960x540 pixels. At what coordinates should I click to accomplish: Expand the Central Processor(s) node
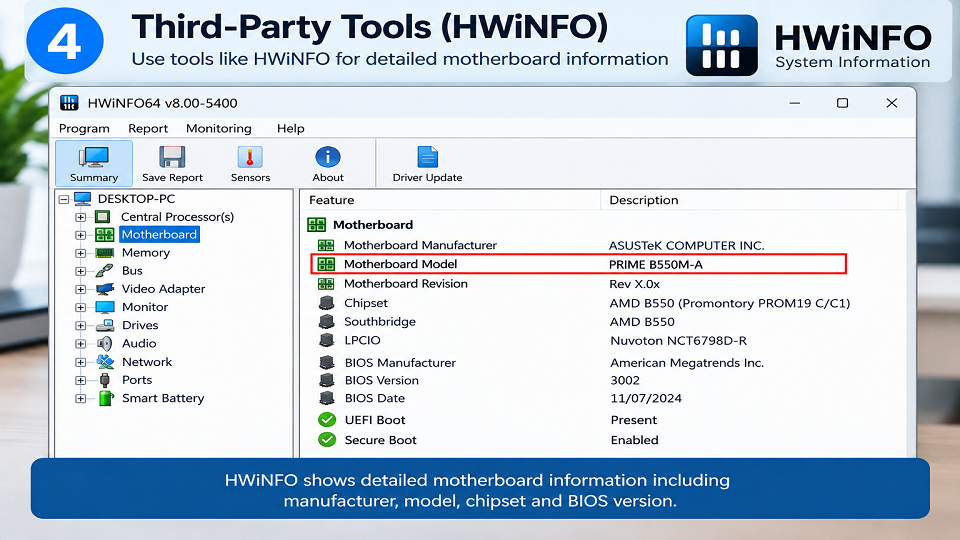pos(80,217)
